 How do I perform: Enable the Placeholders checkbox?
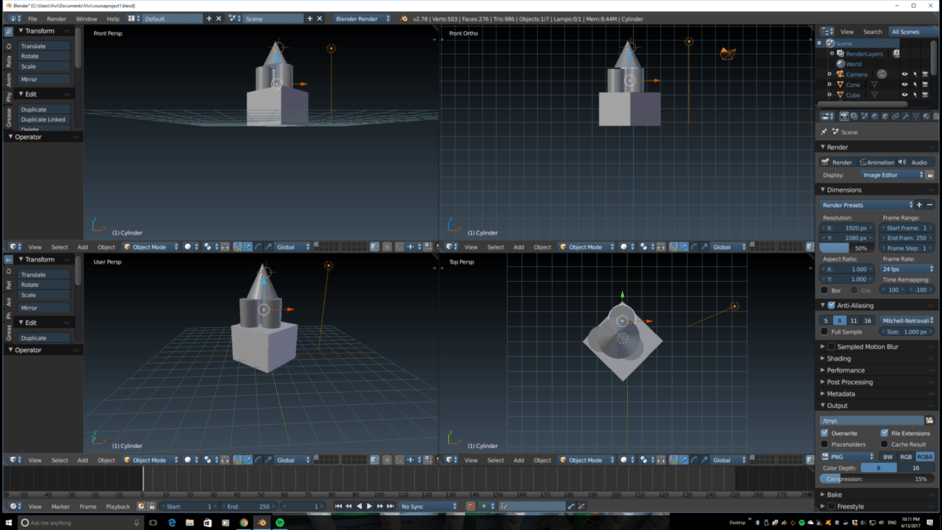pos(825,444)
